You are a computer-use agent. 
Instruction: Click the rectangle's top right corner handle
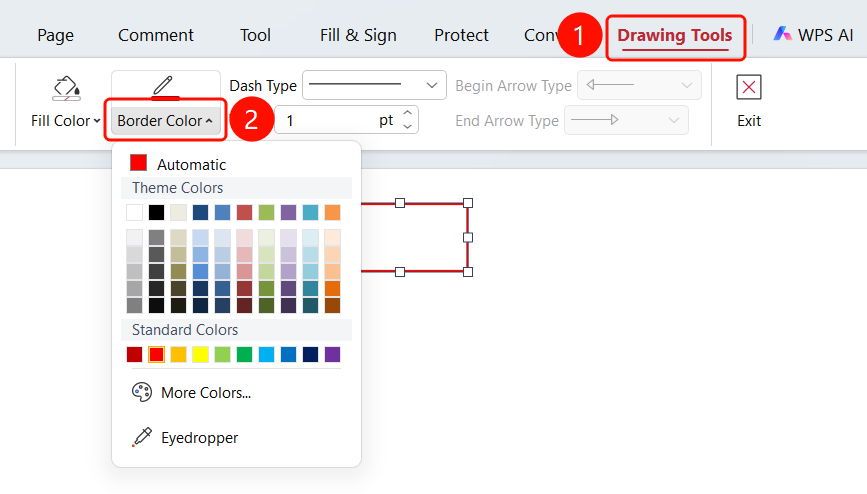tap(468, 203)
